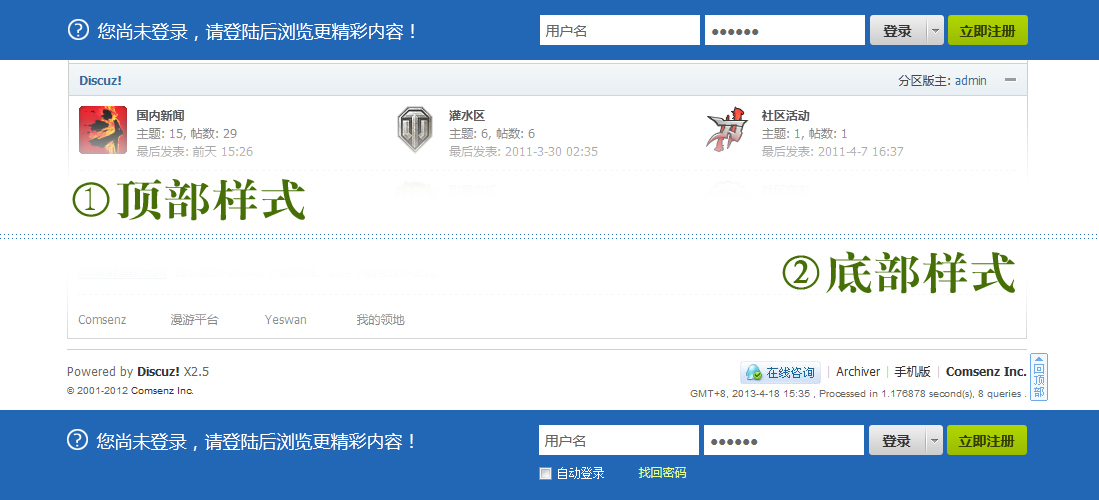Click the bottom 登录 login button
This screenshot has height=500, width=1099.
click(897, 440)
